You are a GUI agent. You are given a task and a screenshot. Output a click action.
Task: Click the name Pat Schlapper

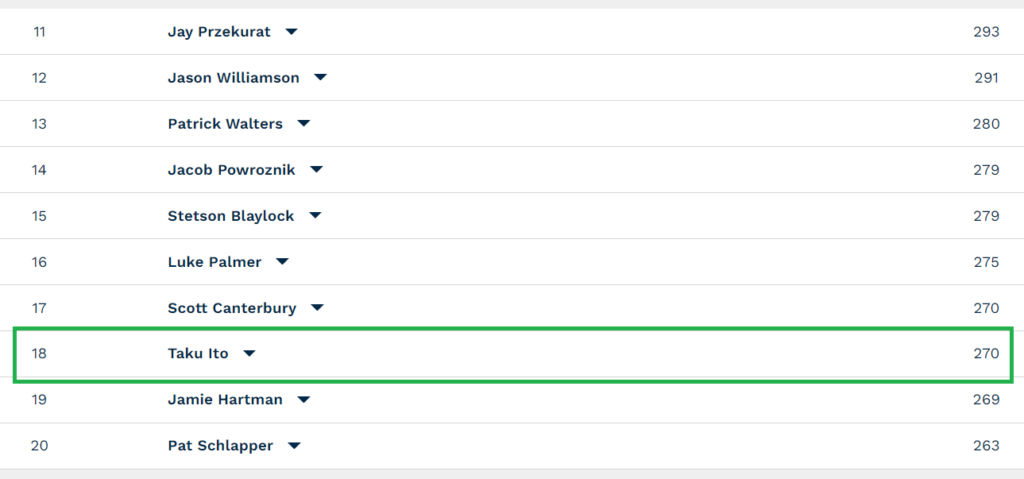pos(220,446)
